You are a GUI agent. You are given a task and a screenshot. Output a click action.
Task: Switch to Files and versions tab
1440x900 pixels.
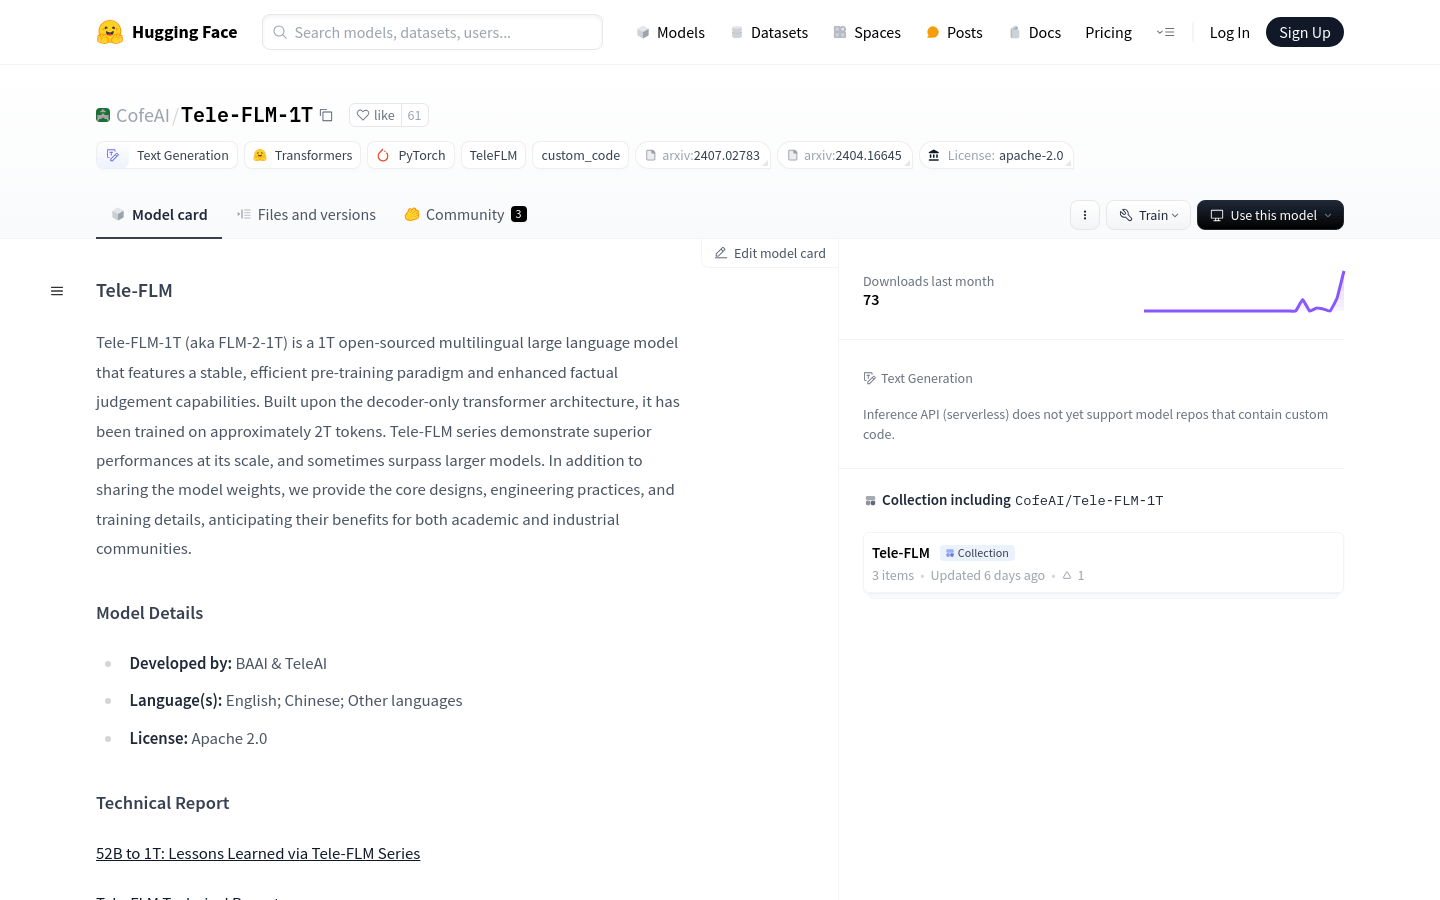[x=306, y=214]
